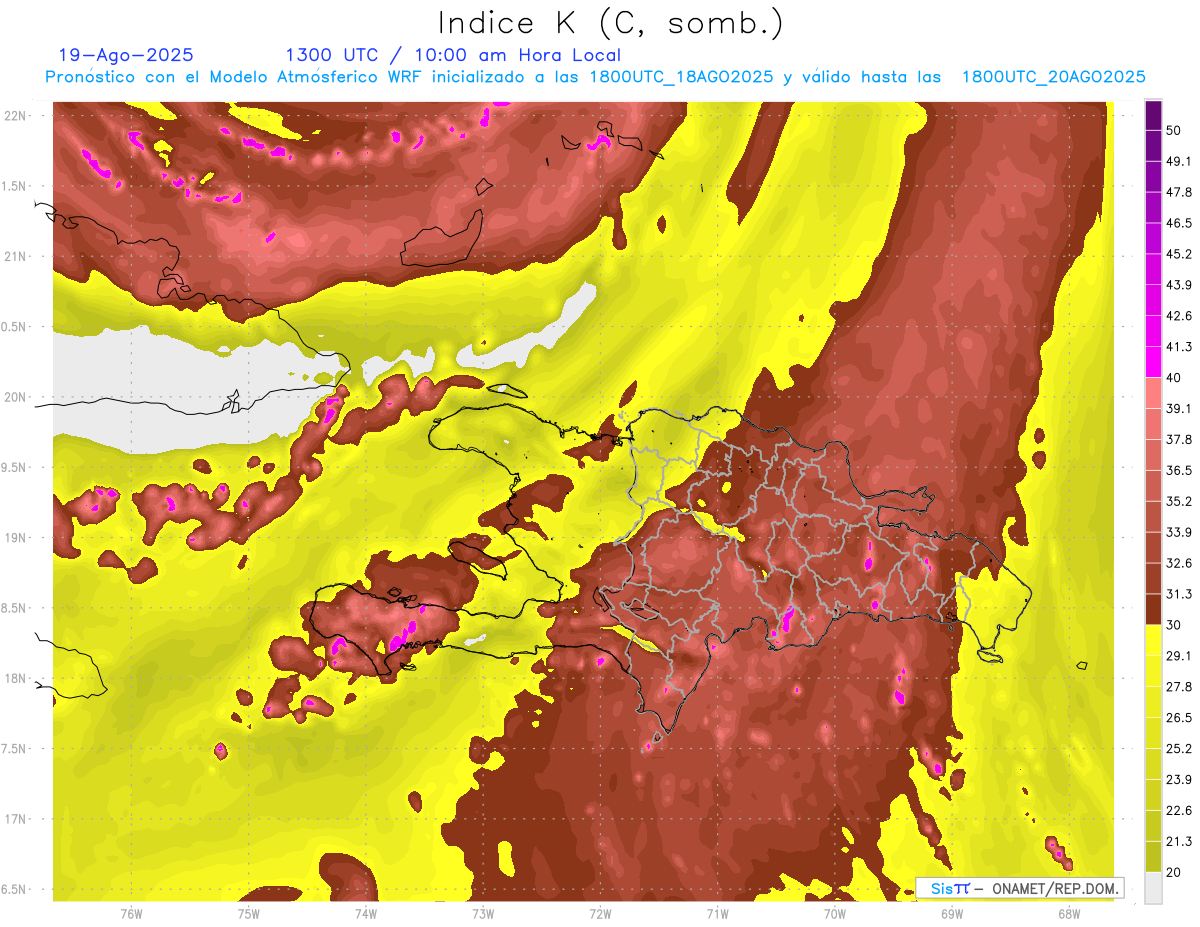Viewport: 1200px width, 927px height.
Task: Click the 73W longitude label
Action: 482,913
